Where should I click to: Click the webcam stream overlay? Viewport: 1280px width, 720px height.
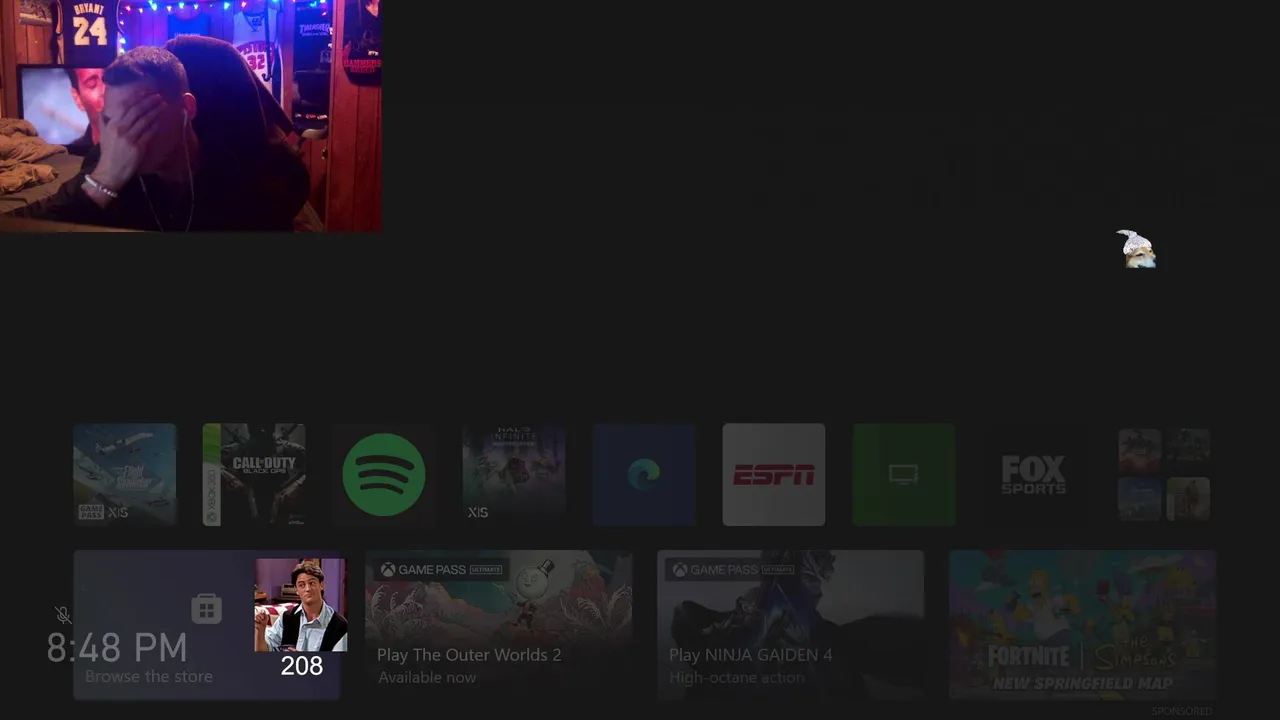190,116
